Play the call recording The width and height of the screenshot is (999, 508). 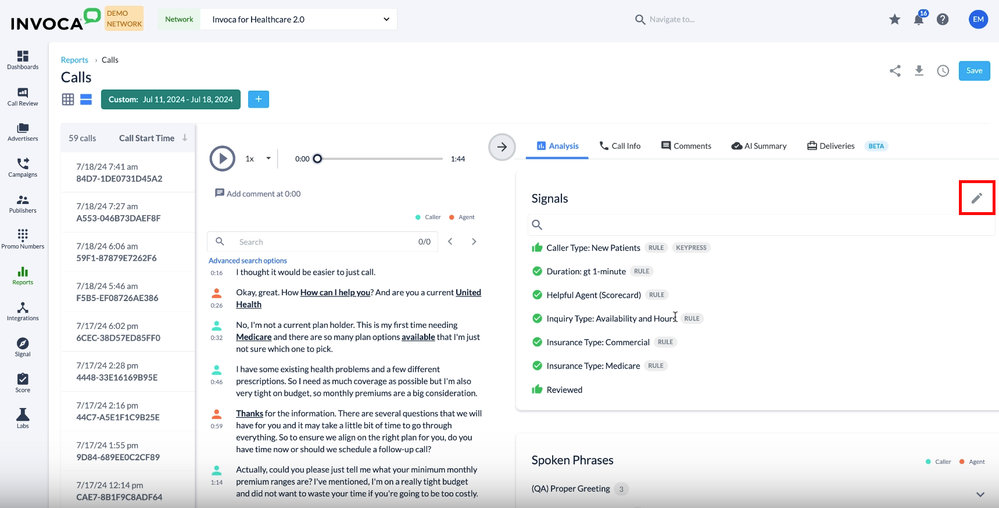pyautogui.click(x=222, y=158)
